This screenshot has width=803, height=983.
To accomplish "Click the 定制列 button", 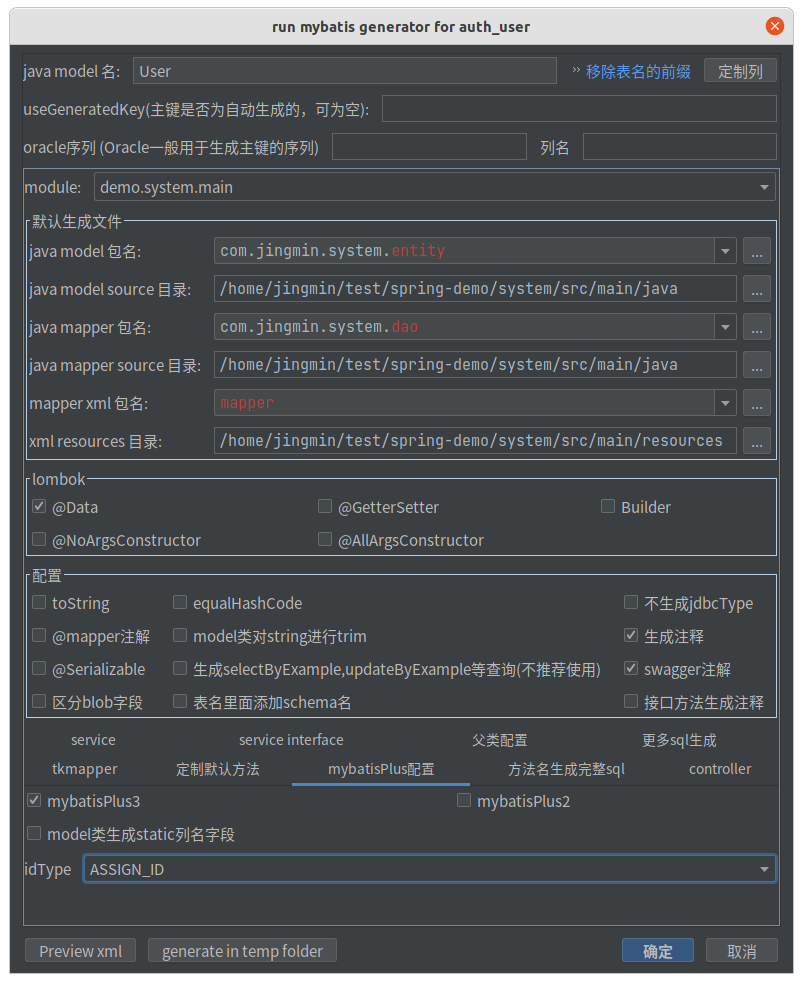I will point(740,71).
